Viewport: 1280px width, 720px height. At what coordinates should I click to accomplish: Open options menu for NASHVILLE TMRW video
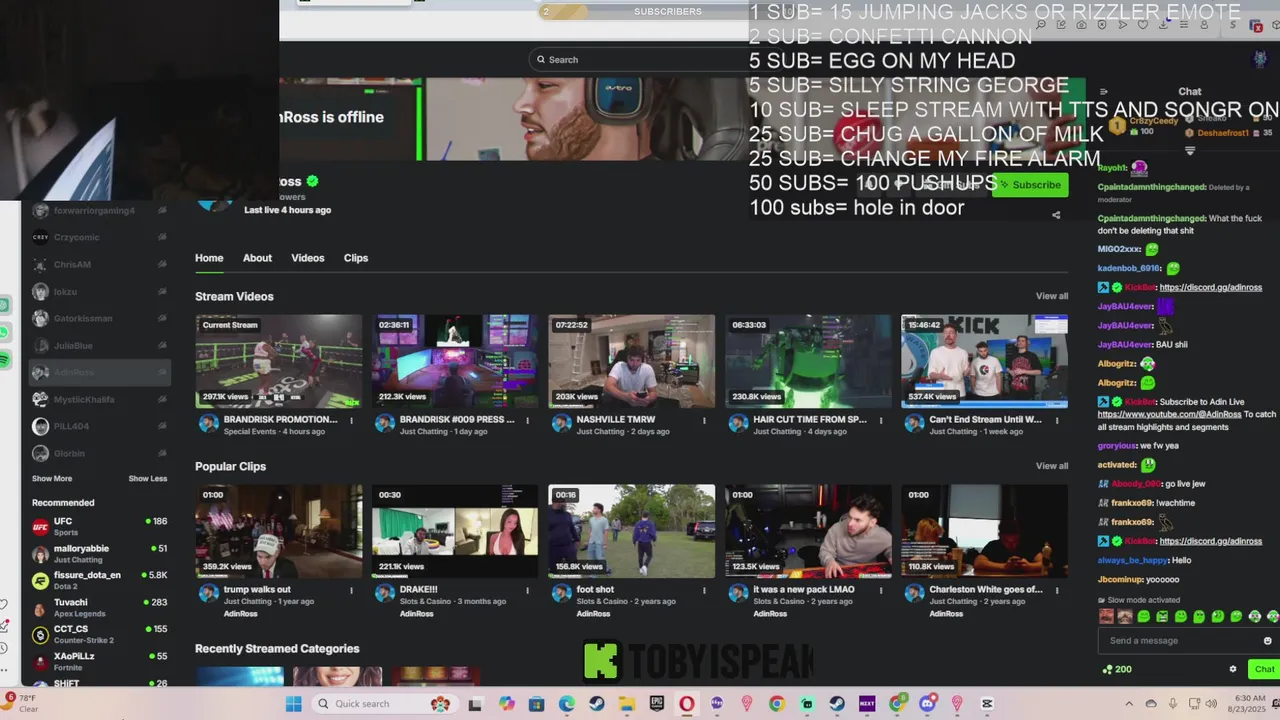tap(704, 420)
